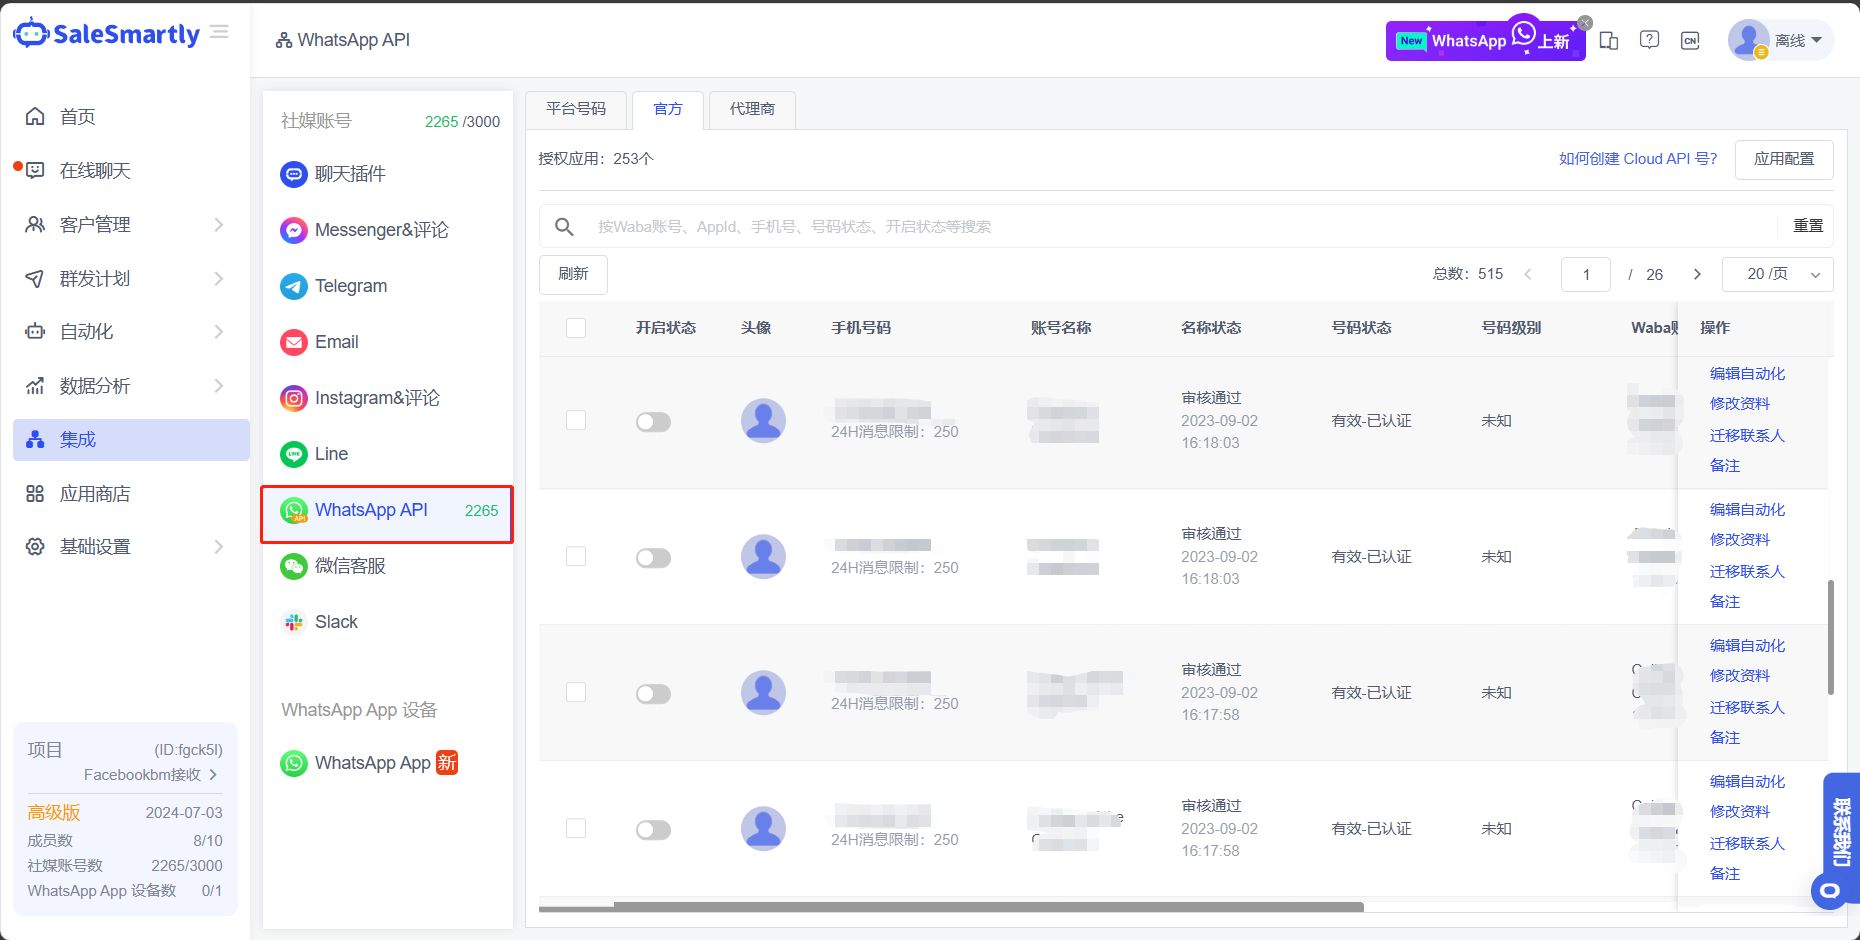Viewport: 1860px width, 940px height.
Task: Select the Instagram&评论 icon
Action: point(294,398)
